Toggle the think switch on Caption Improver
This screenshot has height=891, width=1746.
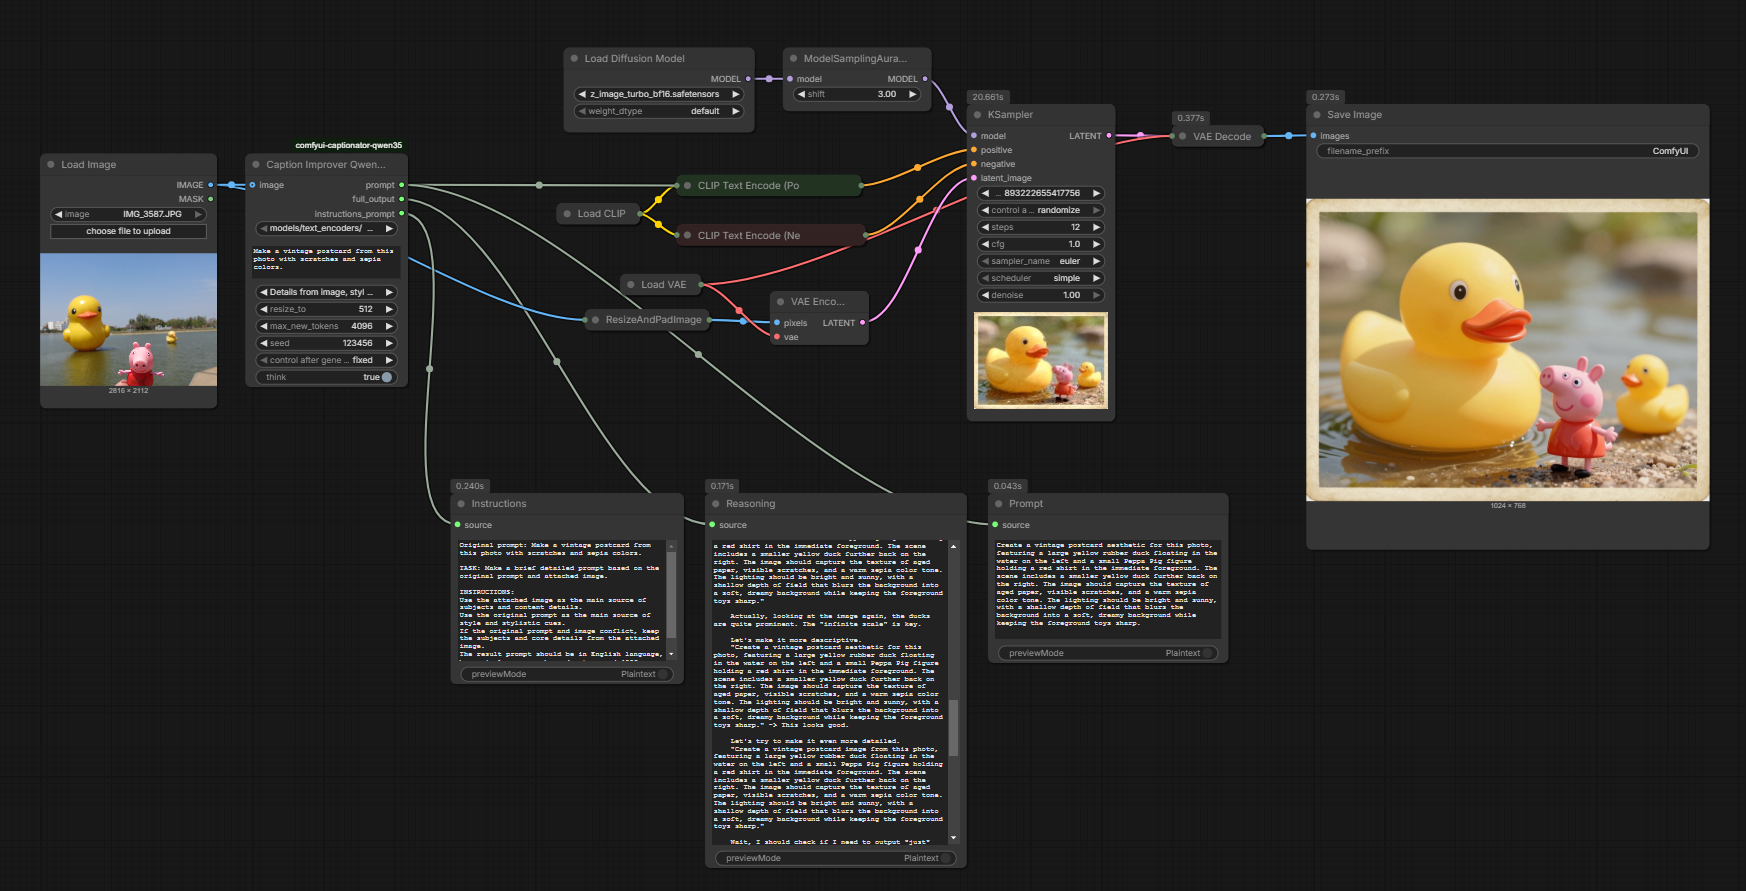point(386,377)
